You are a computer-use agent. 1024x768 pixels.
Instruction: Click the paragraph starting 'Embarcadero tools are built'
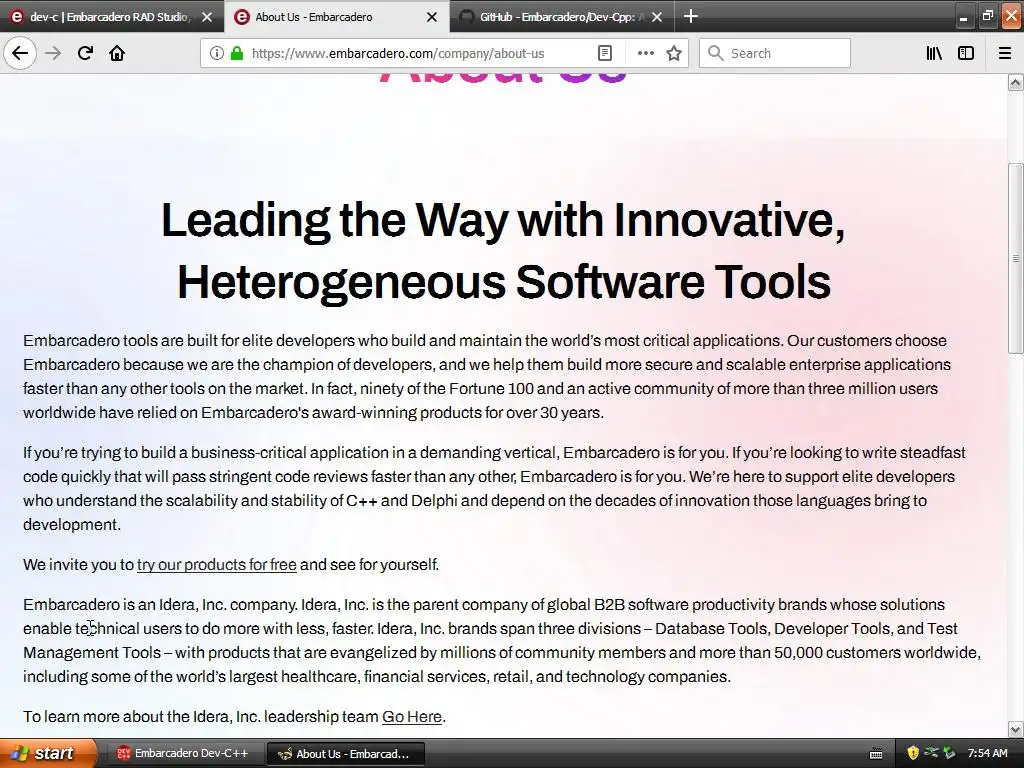click(x=487, y=377)
